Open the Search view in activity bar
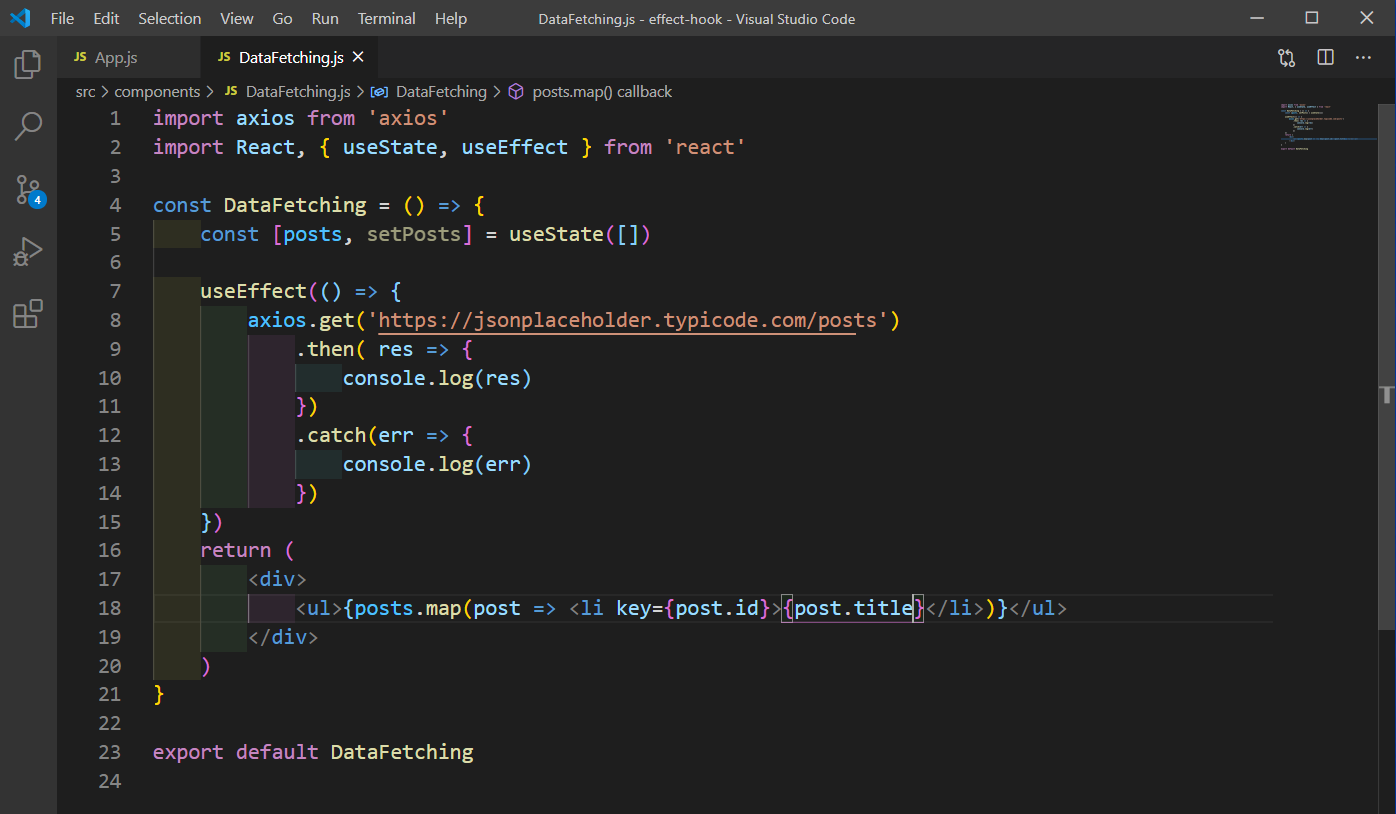Screen dimensions: 1396x814 pos(28,127)
